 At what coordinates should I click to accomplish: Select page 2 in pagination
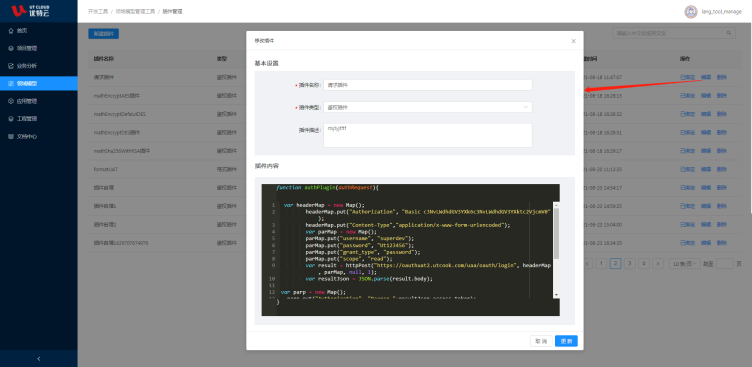(x=616, y=263)
